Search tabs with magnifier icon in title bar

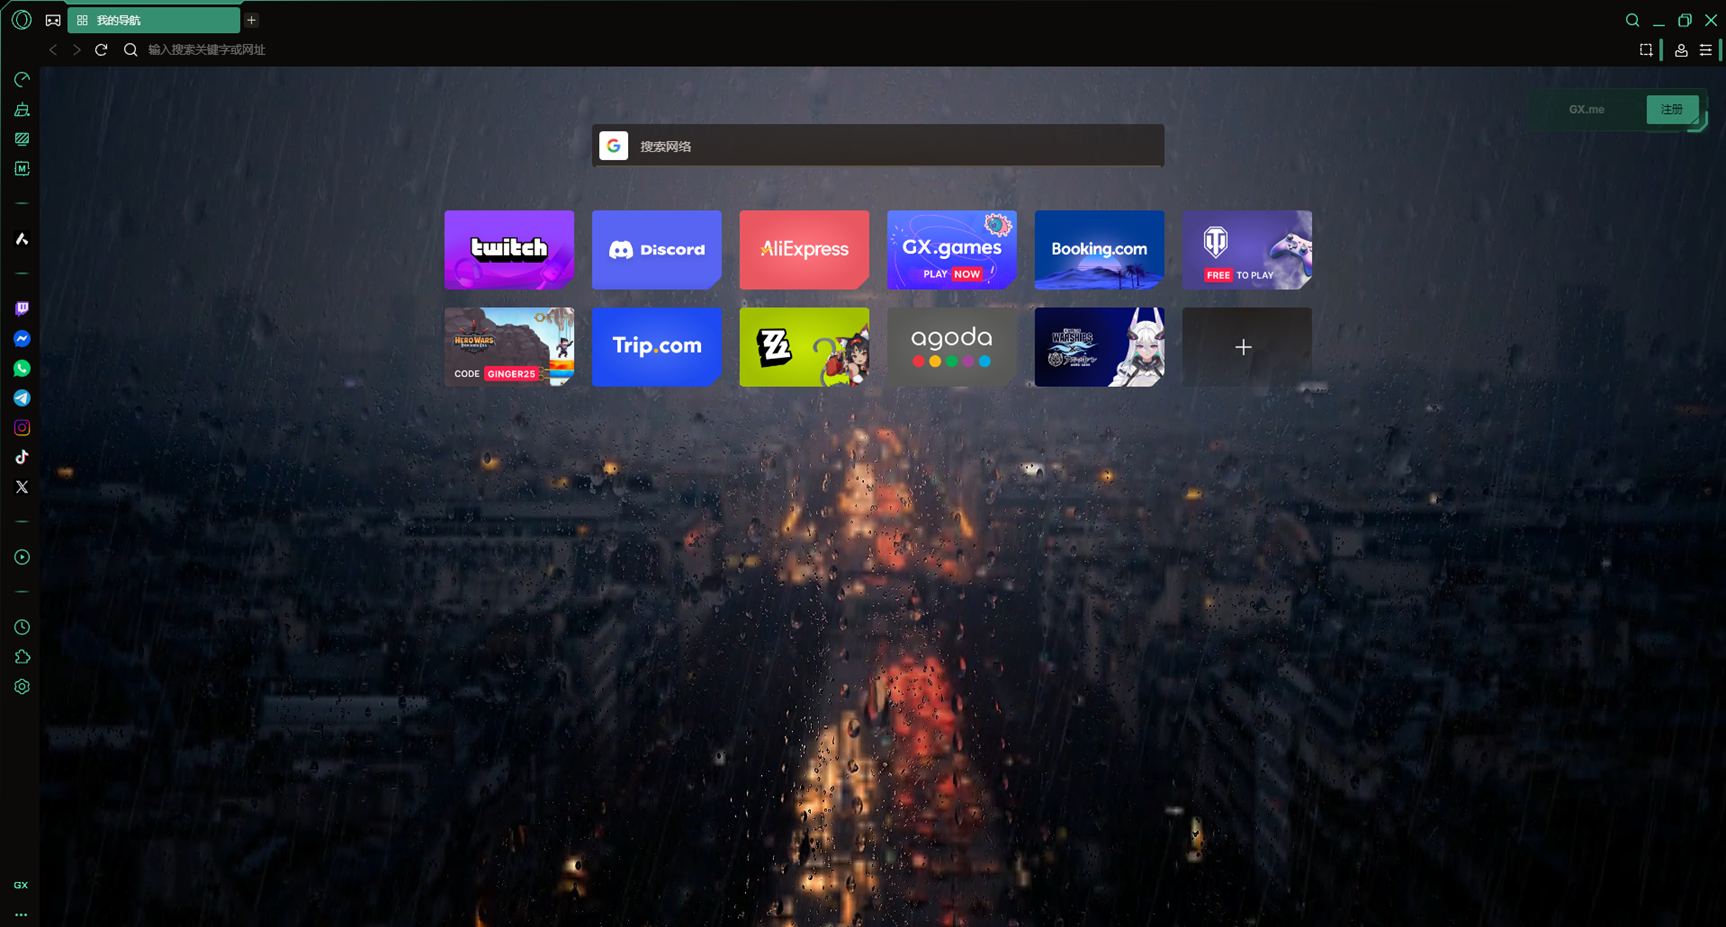[x=1632, y=20]
